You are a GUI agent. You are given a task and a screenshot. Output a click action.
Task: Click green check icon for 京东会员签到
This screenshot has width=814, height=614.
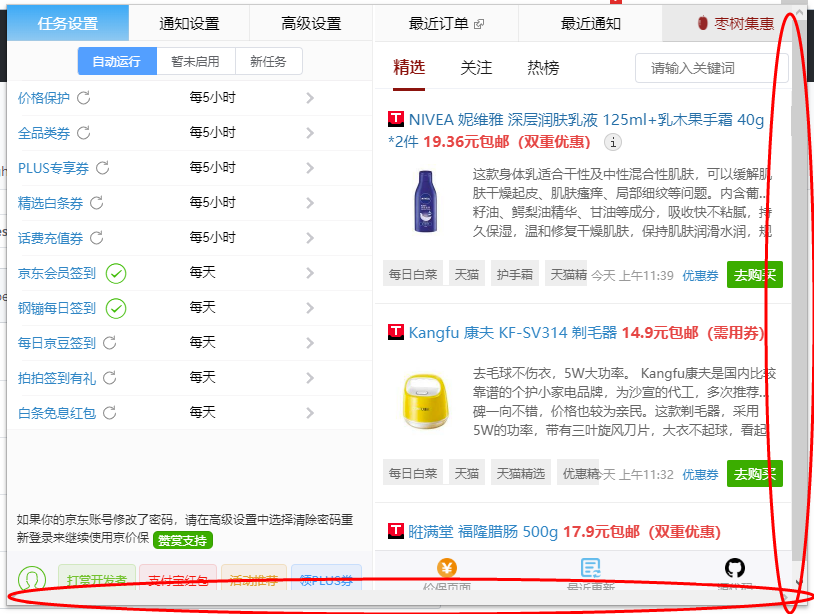(116, 273)
